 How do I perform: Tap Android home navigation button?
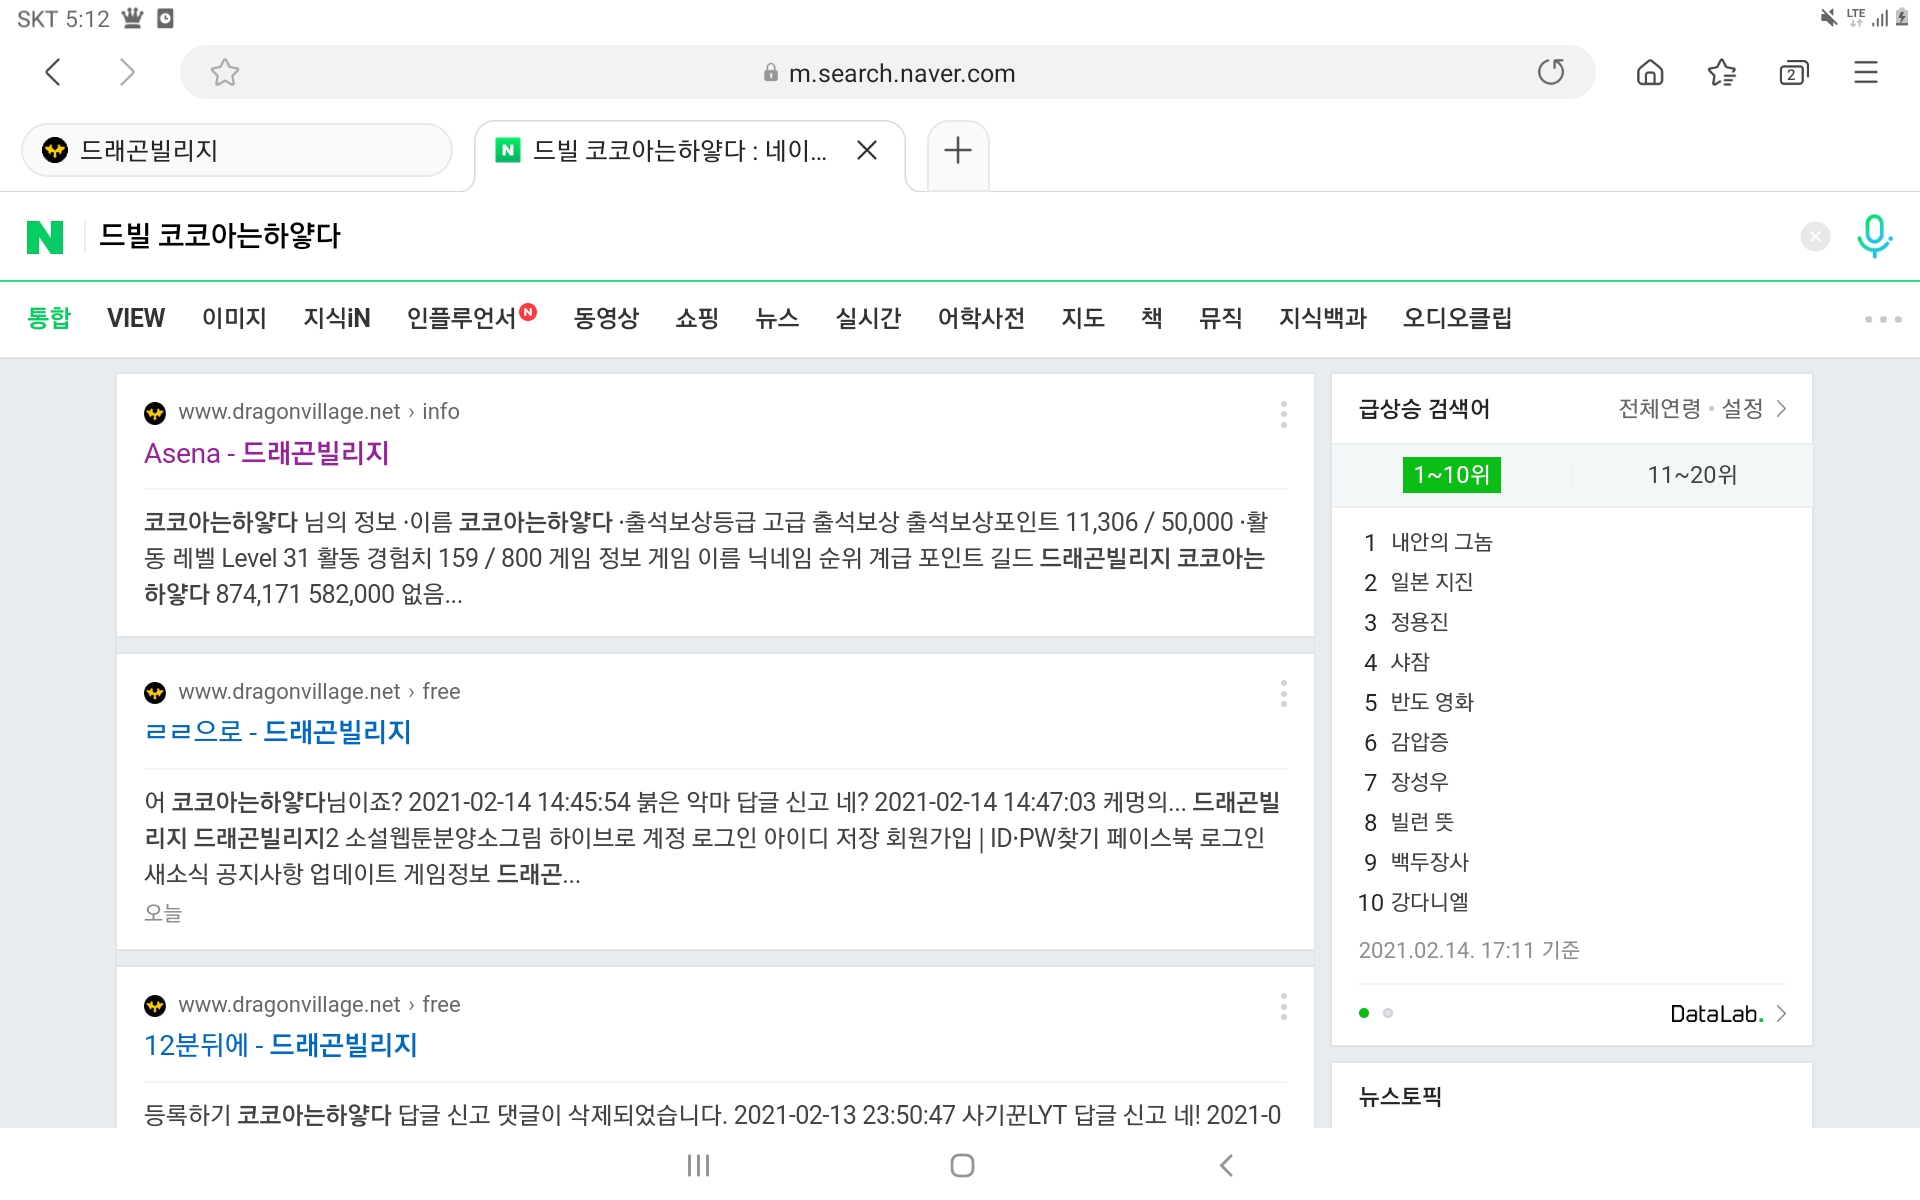click(962, 1165)
